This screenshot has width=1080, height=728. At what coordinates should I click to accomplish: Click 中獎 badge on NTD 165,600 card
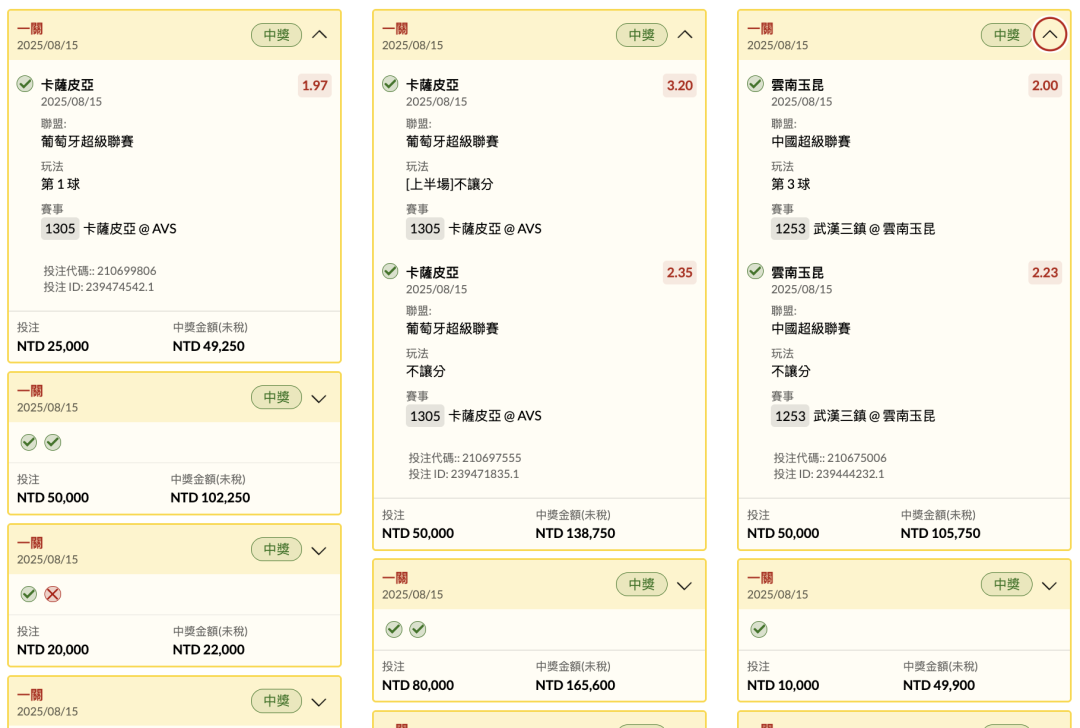(641, 584)
